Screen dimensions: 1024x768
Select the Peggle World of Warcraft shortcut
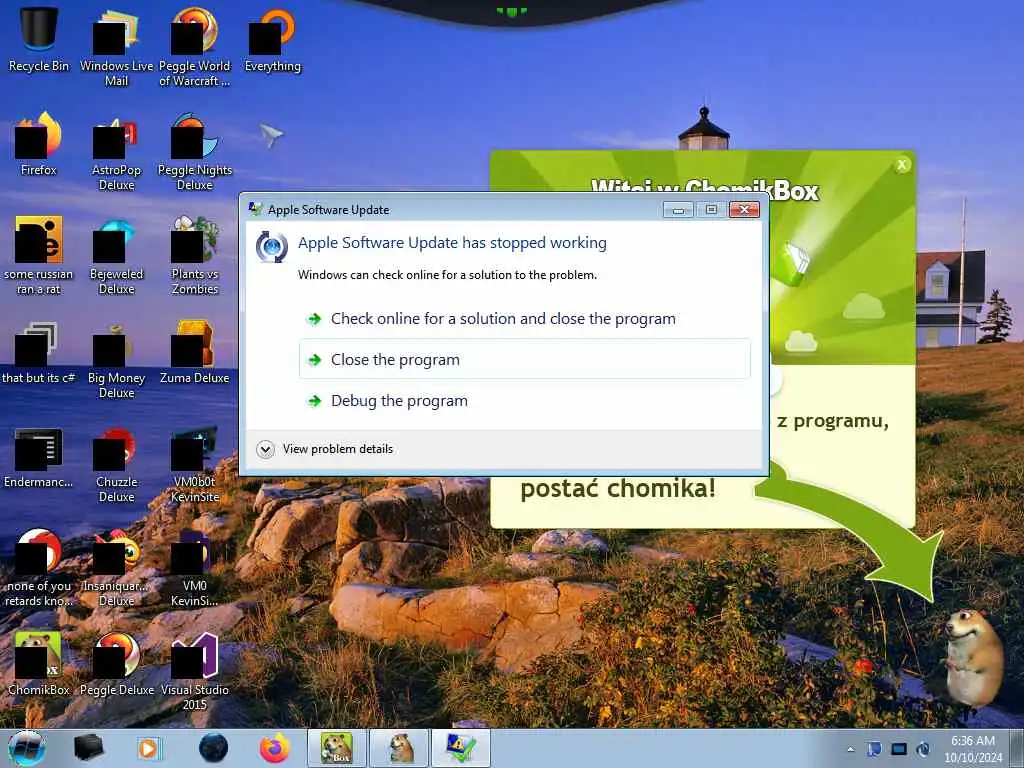[195, 47]
